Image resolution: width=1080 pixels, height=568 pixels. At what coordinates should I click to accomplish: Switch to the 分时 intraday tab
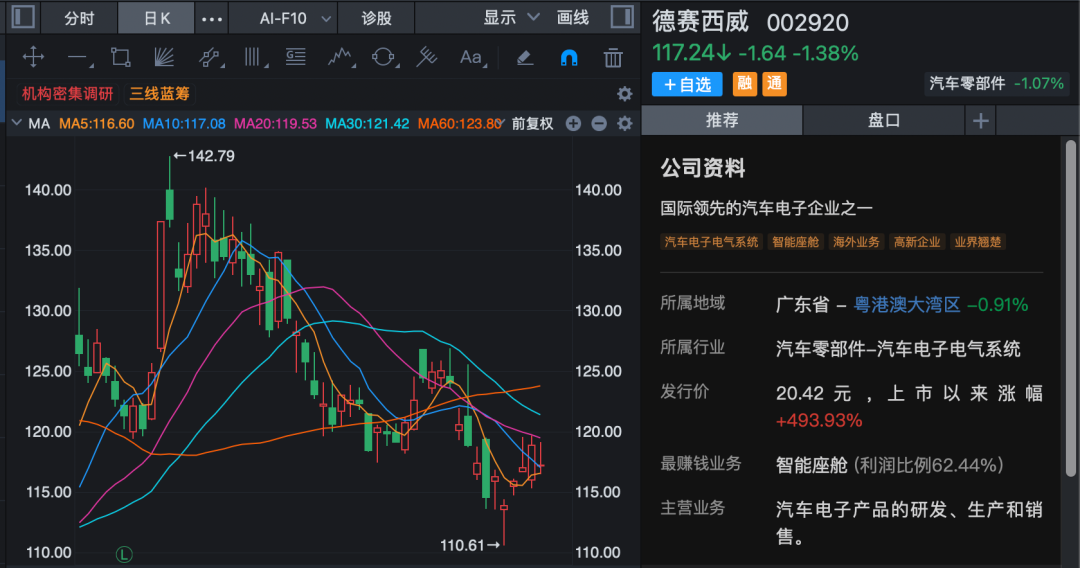(x=79, y=19)
